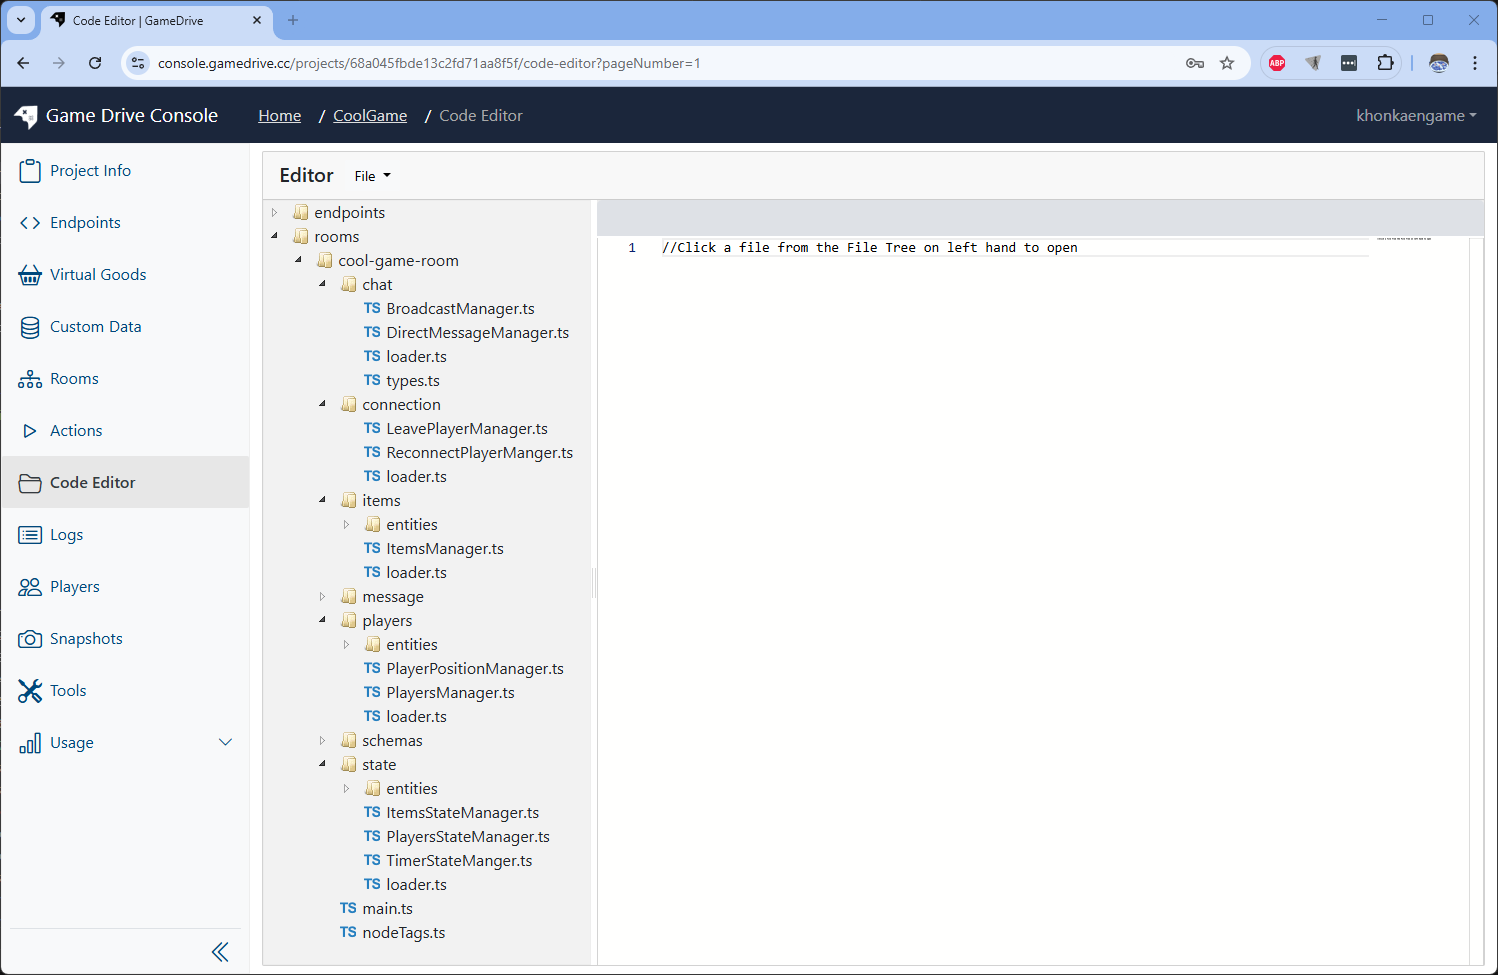The width and height of the screenshot is (1498, 975).
Task: Open the khonkaengame account menu
Action: [1415, 116]
